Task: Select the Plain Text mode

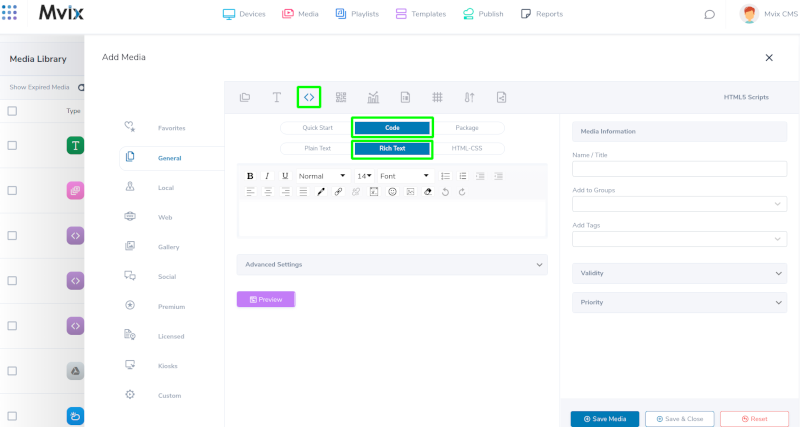Action: pos(317,148)
